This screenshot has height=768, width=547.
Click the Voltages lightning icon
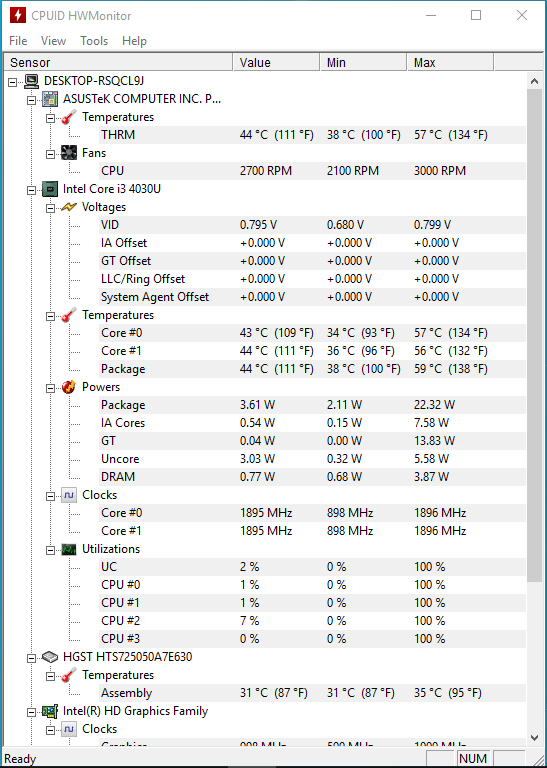69,207
